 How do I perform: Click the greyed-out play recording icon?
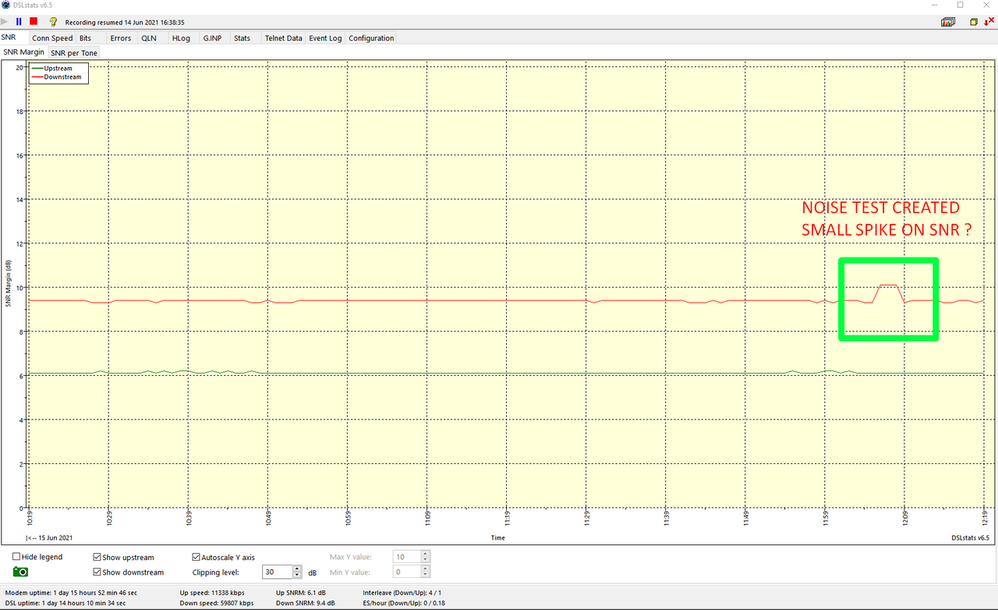point(6,21)
